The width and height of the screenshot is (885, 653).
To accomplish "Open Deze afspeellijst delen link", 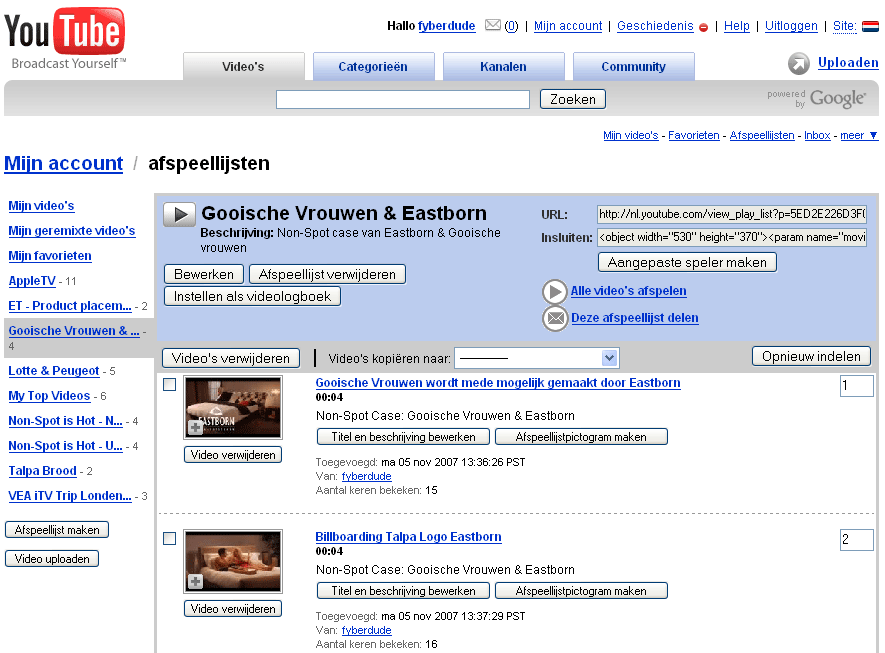I will 634,318.
